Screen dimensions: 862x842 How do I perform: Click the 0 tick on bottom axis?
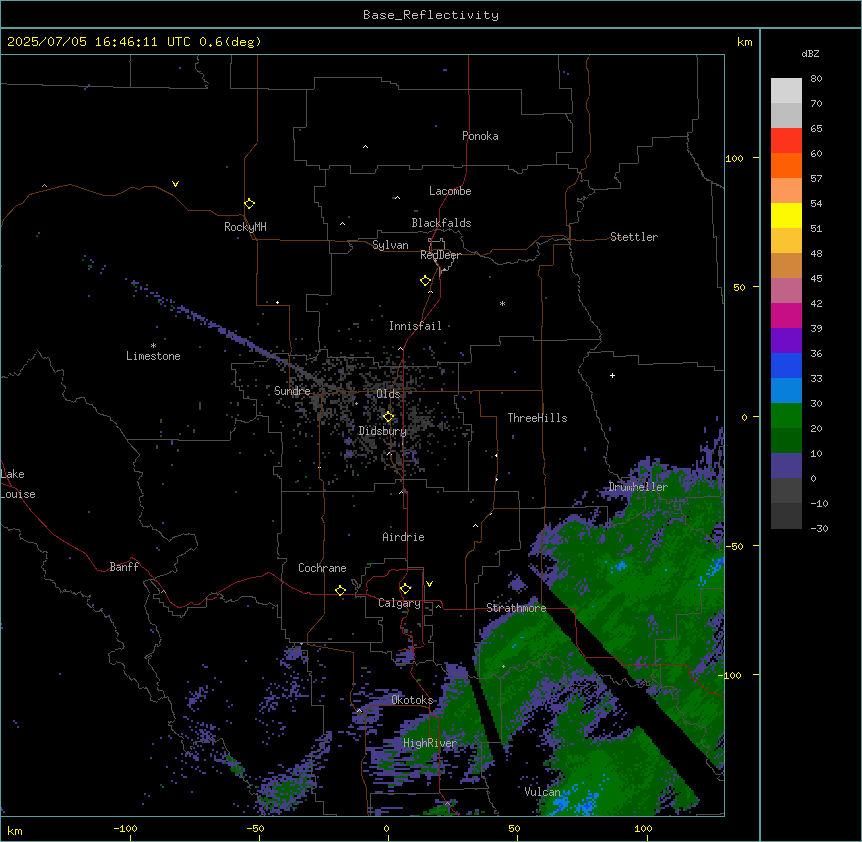click(x=386, y=828)
